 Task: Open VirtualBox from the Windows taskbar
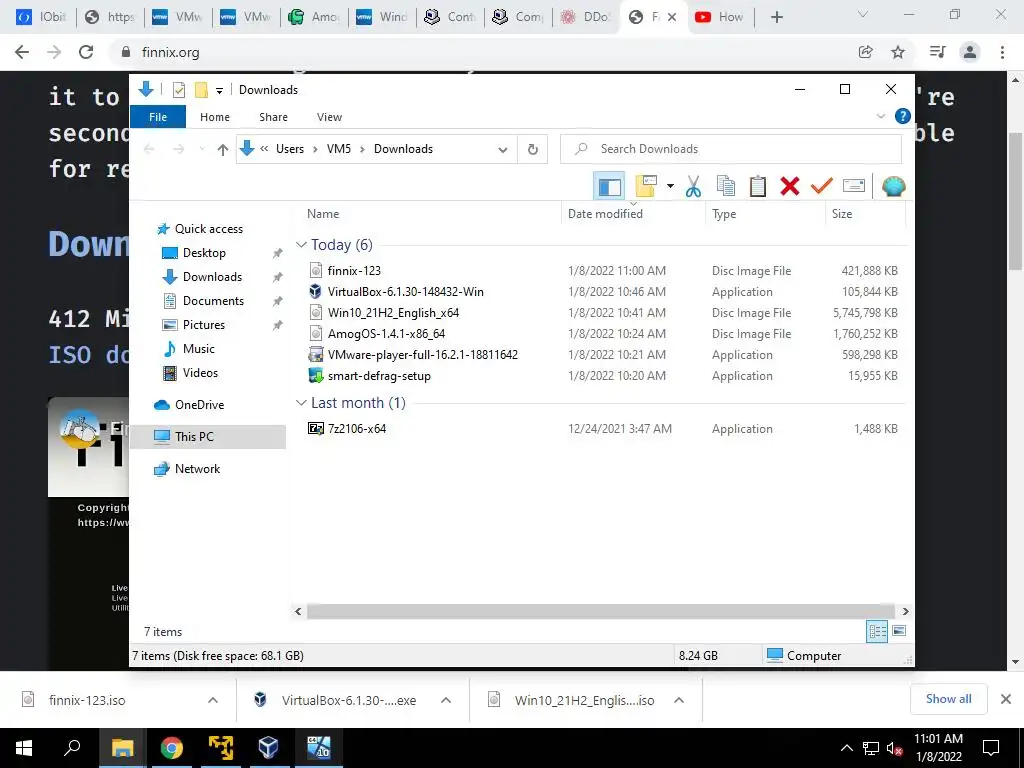[x=268, y=747]
